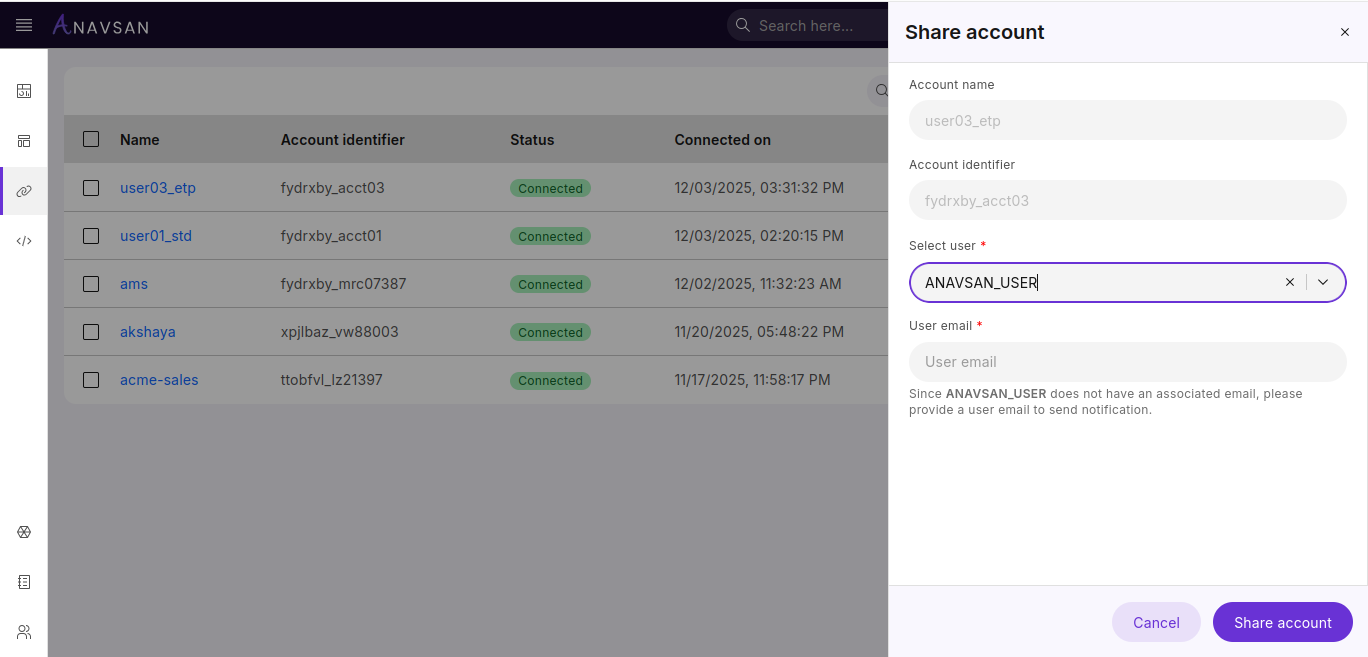
Task: Open the users icon in sidebar
Action: (24, 632)
